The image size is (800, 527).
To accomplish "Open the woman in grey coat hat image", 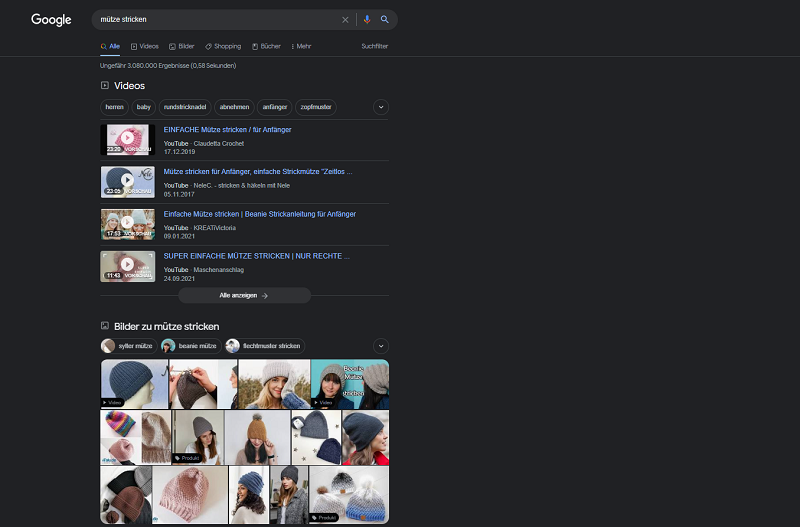I will [289, 495].
